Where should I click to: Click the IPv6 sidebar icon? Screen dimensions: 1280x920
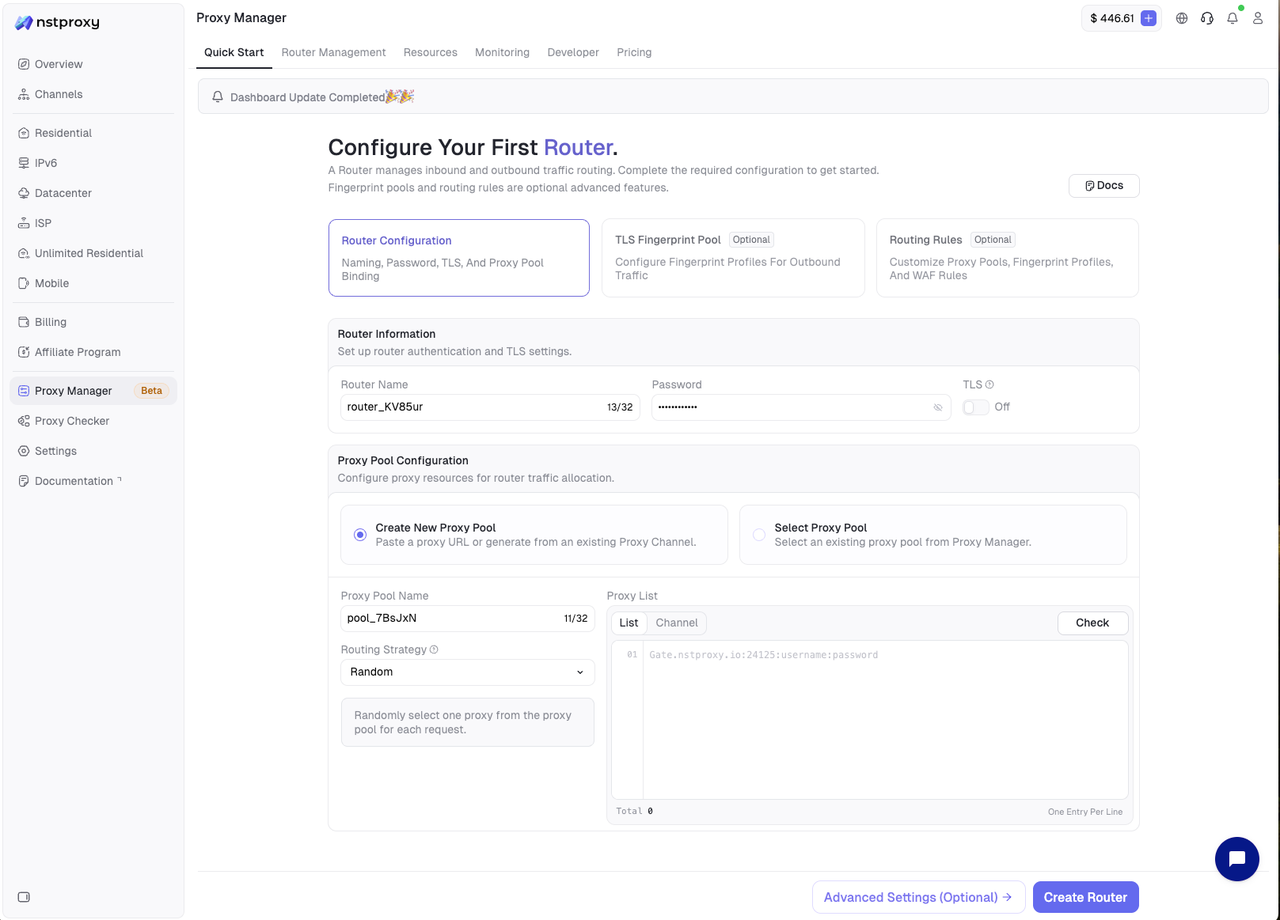click(24, 163)
